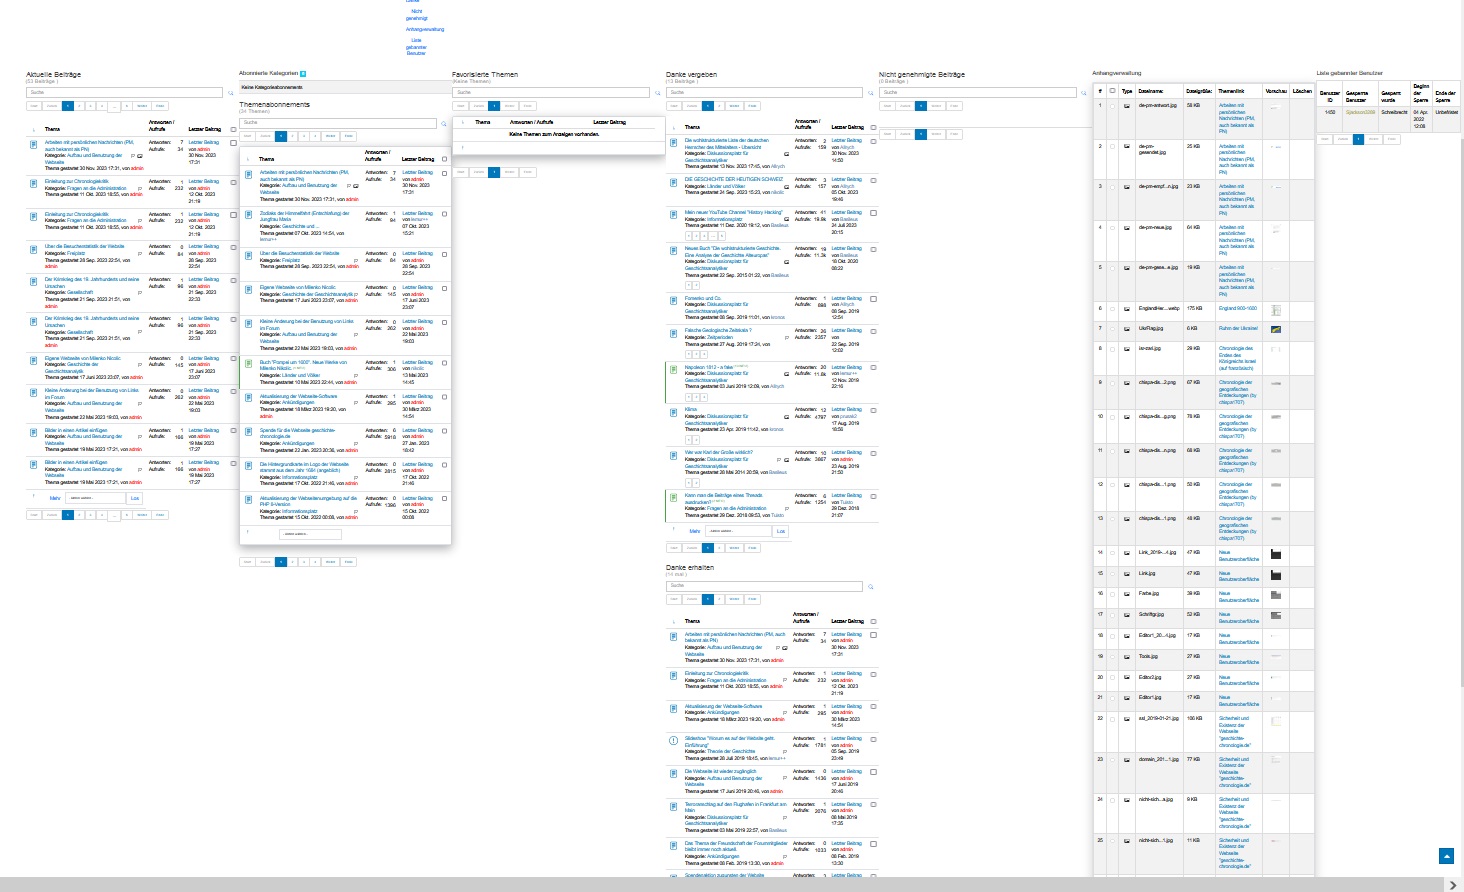Select the checkbox for attachment row 6 EnglandHer webp
Viewport: 1464px width, 892px height.
[1112, 308]
